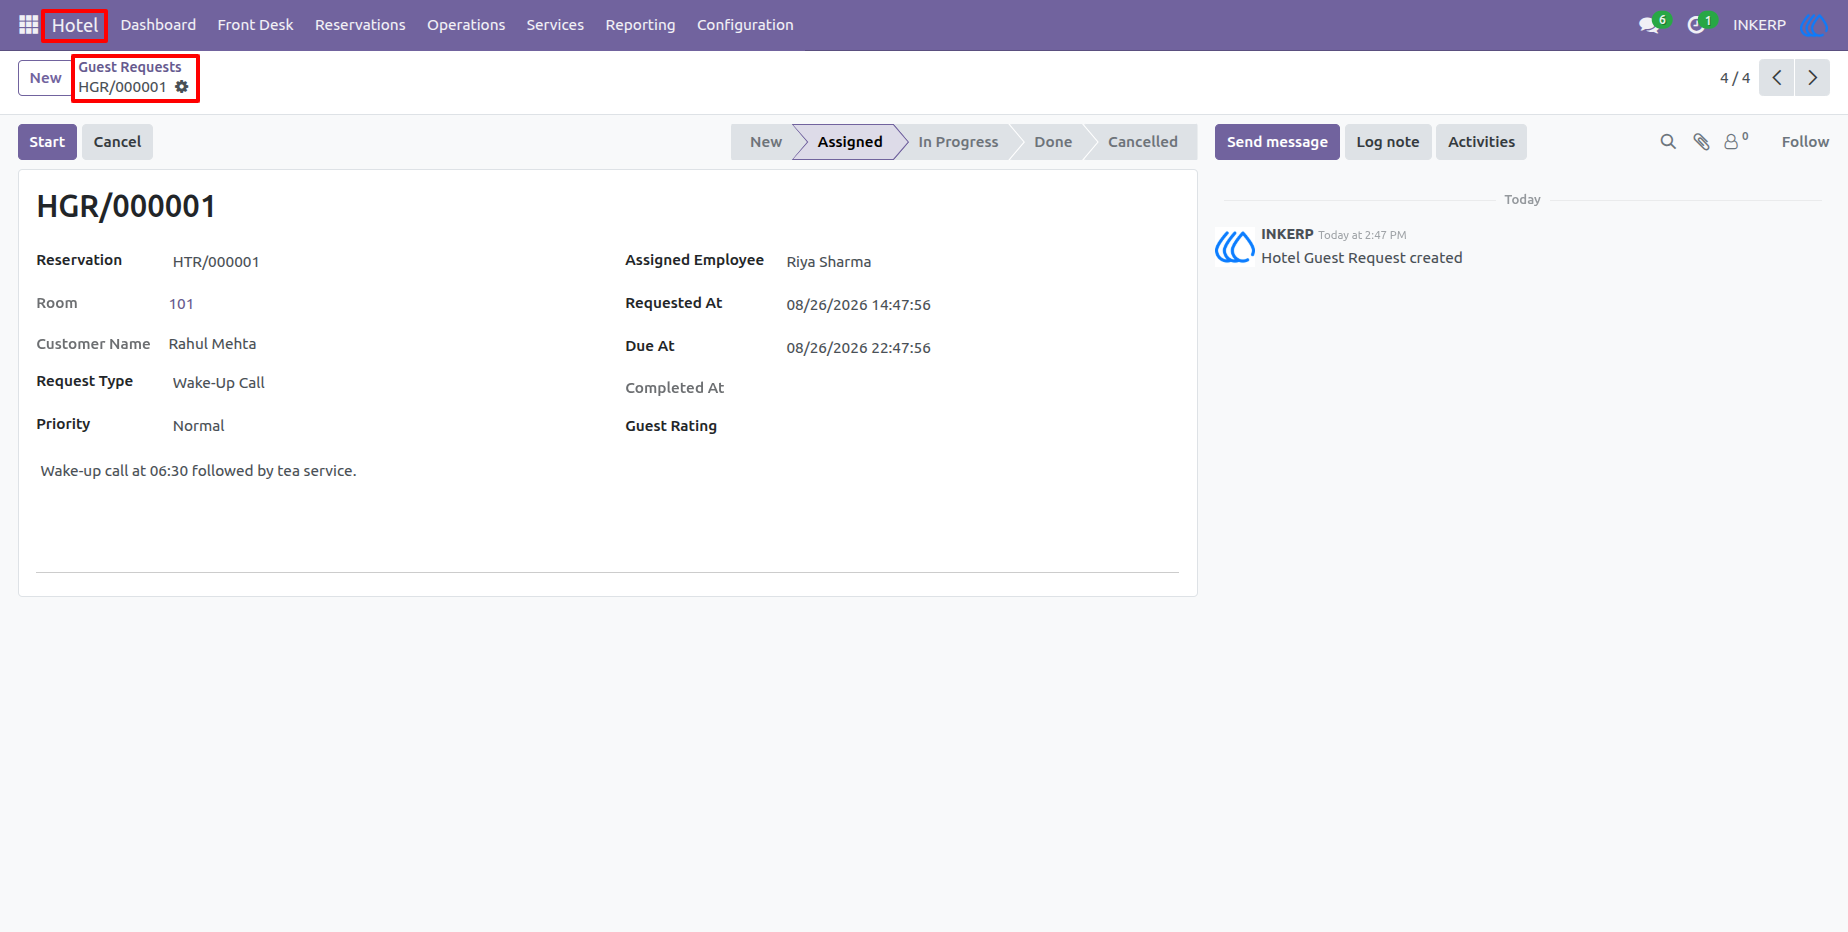Screen dimensions: 1848x932
Task: Search messages with the magnifier icon
Action: (1668, 142)
